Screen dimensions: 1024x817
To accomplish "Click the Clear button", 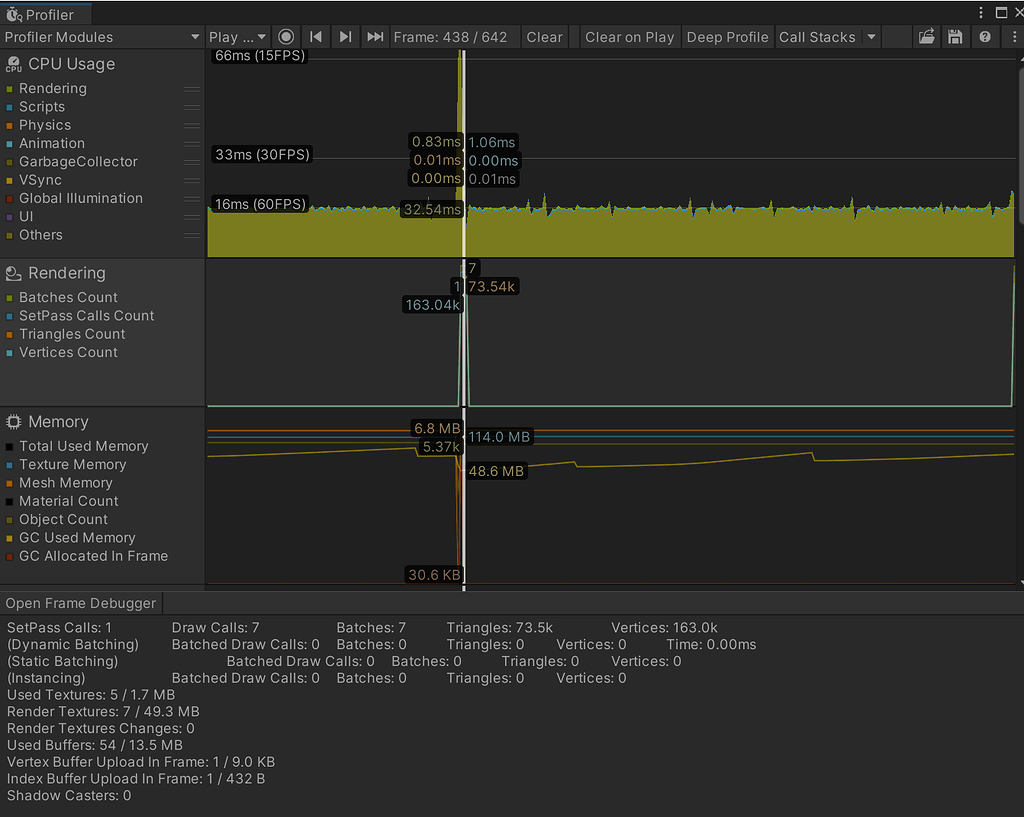I will [x=544, y=36].
